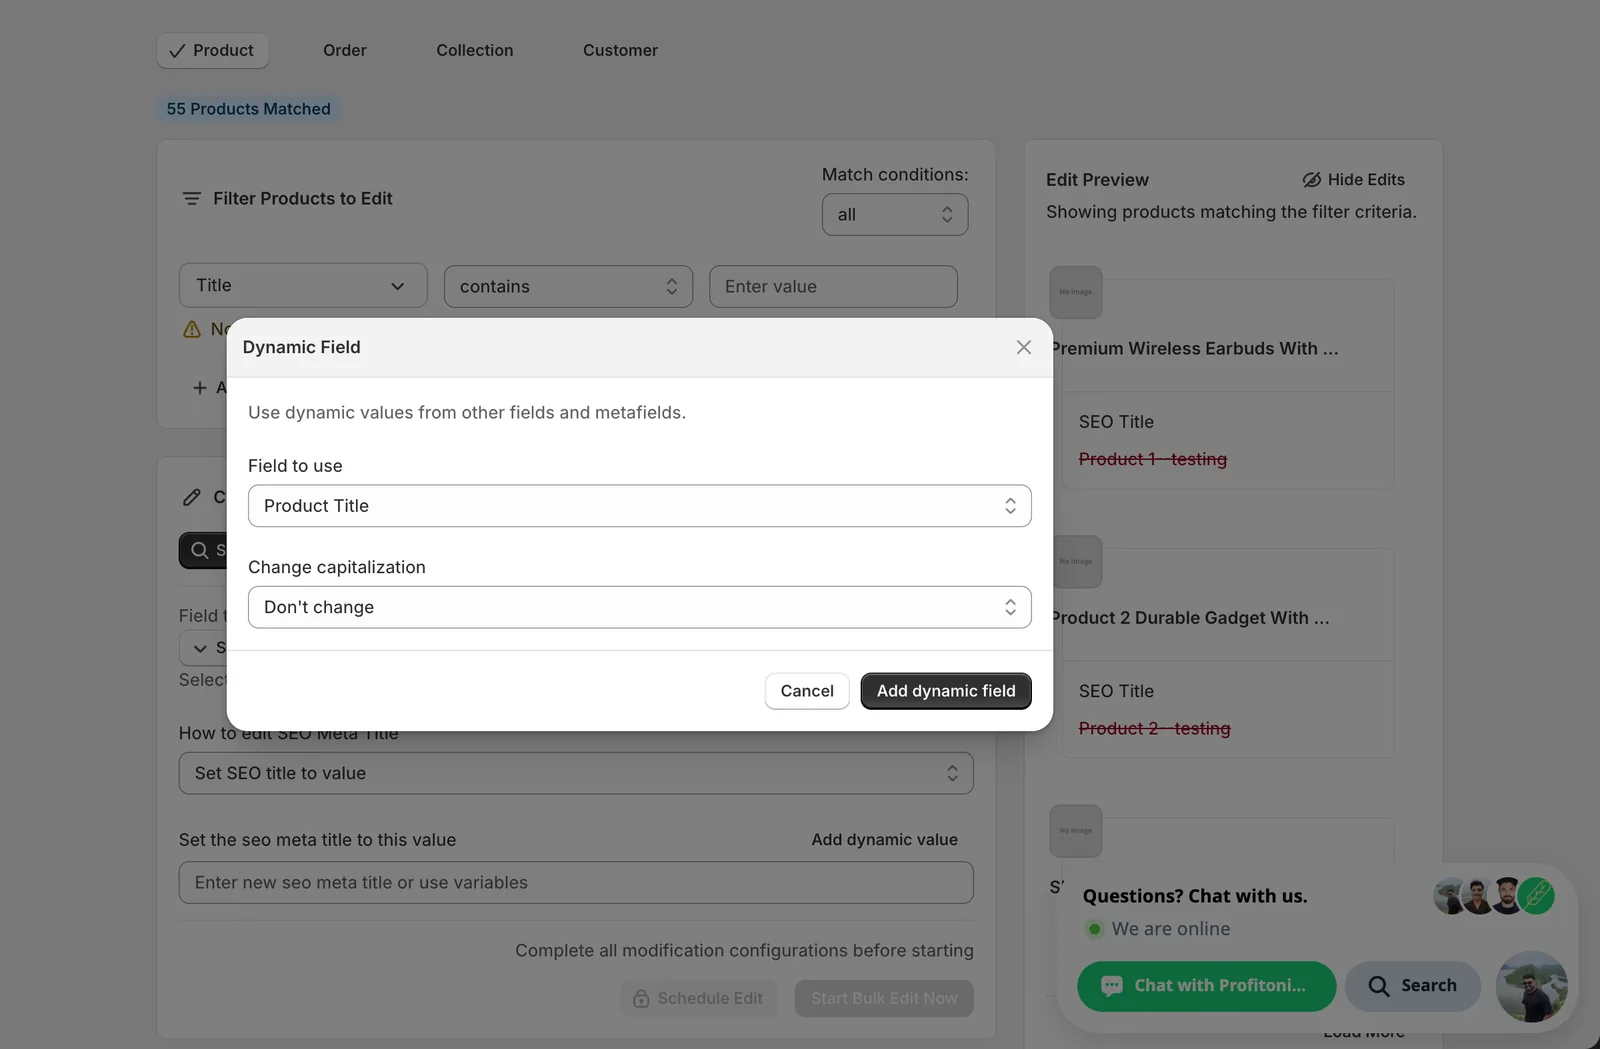The image size is (1600, 1049).
Task: Switch to the Order tab
Action: point(345,50)
